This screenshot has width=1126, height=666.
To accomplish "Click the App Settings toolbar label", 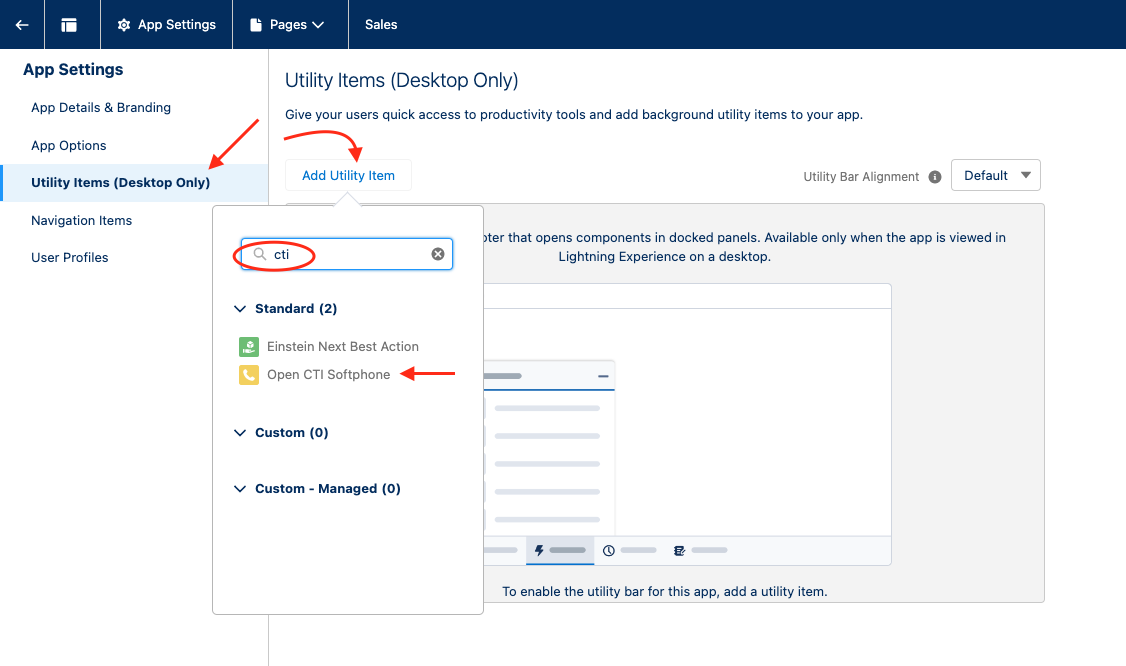I will pyautogui.click(x=177, y=24).
